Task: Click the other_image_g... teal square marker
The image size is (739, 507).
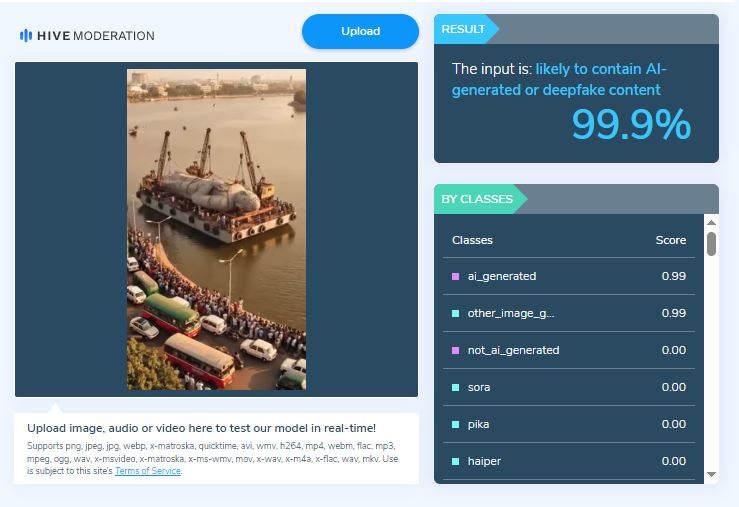Action: click(456, 313)
